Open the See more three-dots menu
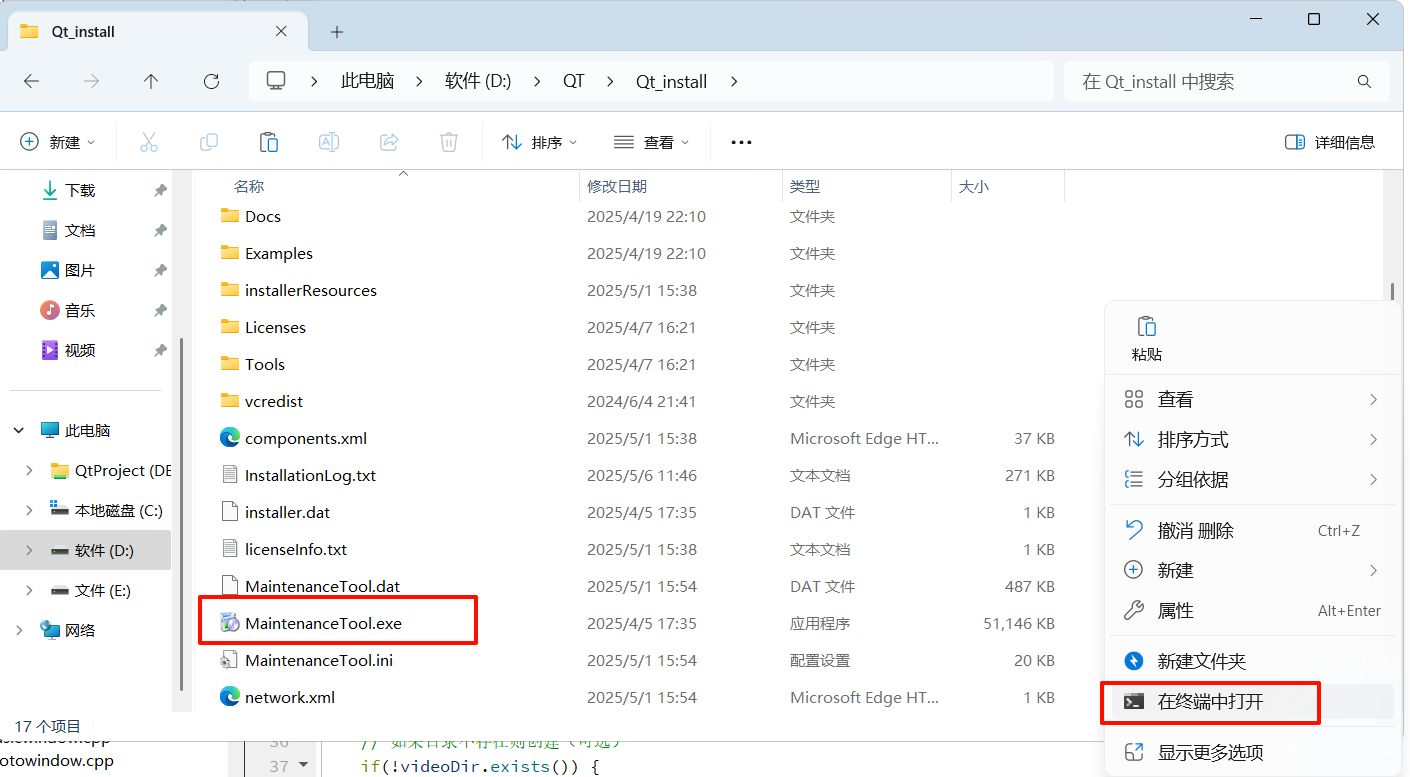1410x777 pixels. pos(741,142)
